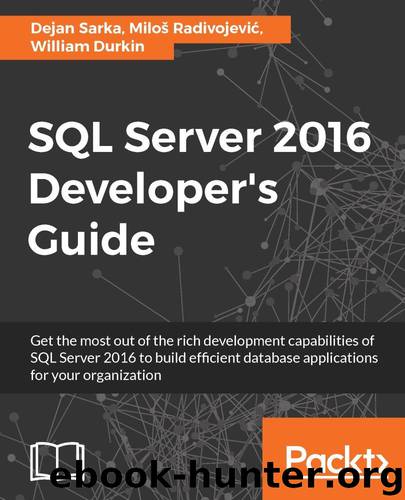Click author name William Durkin
Screen dimensions: 405x500
(88, 46)
